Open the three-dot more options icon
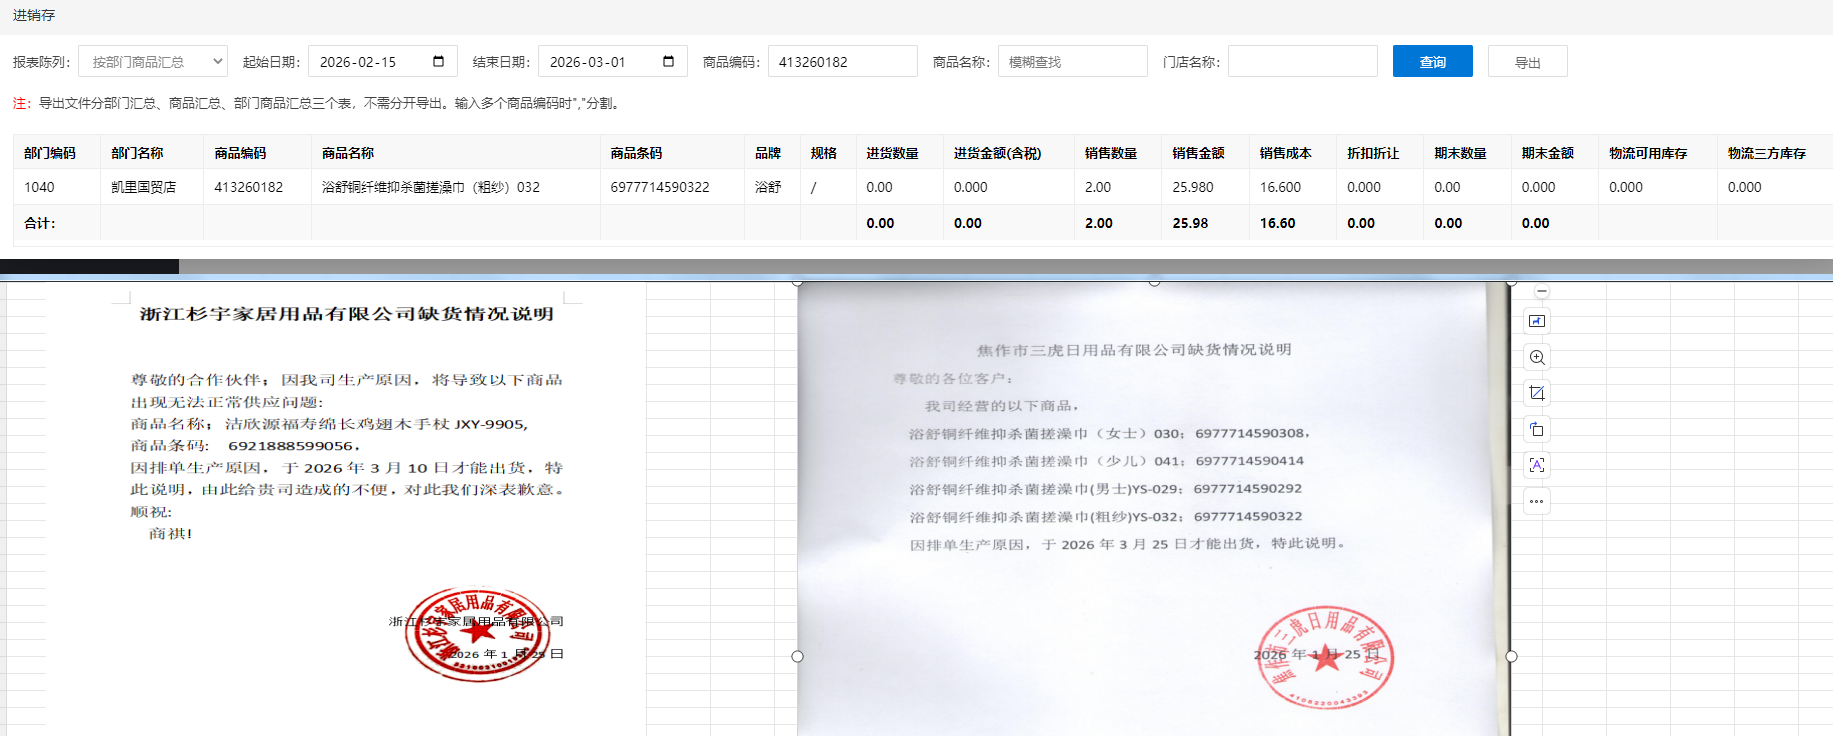Viewport: 1833px width, 736px height. click(x=1537, y=501)
